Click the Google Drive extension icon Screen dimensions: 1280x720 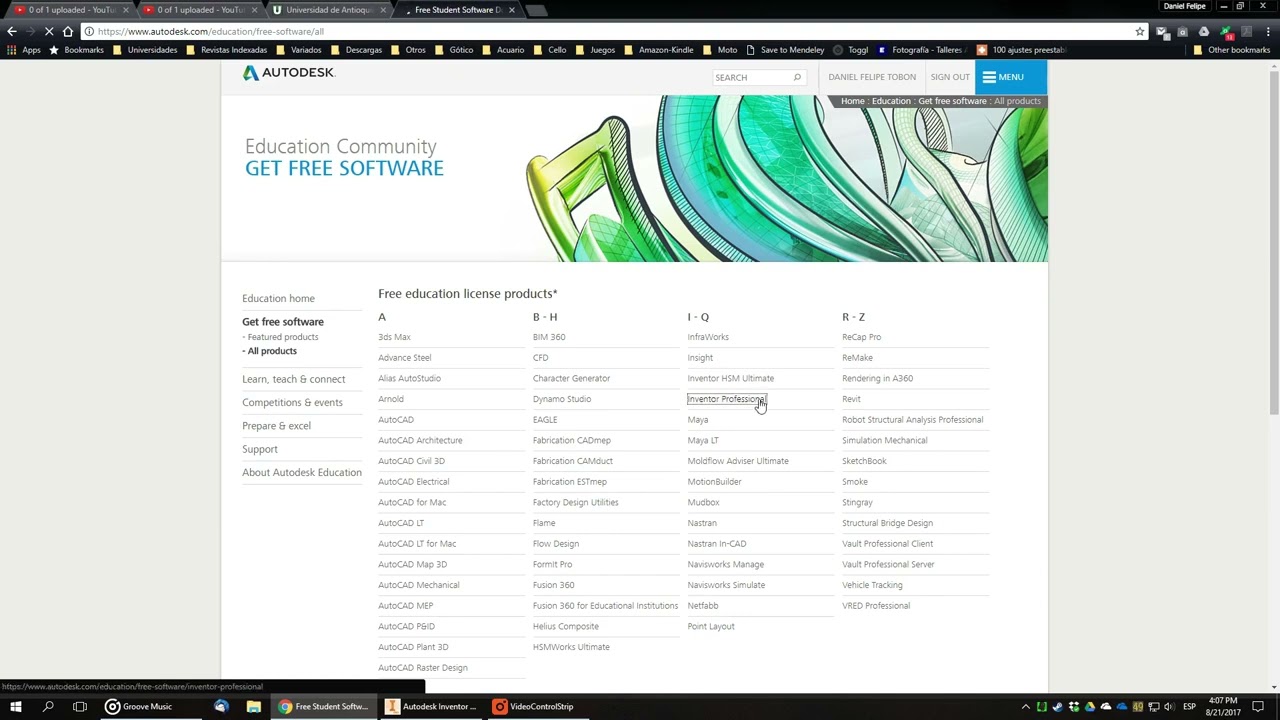pyautogui.click(x=1203, y=31)
